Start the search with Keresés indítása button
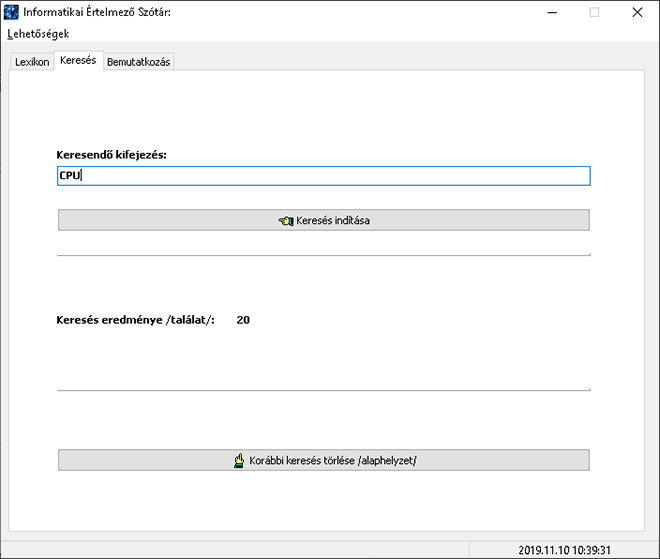 324,220
